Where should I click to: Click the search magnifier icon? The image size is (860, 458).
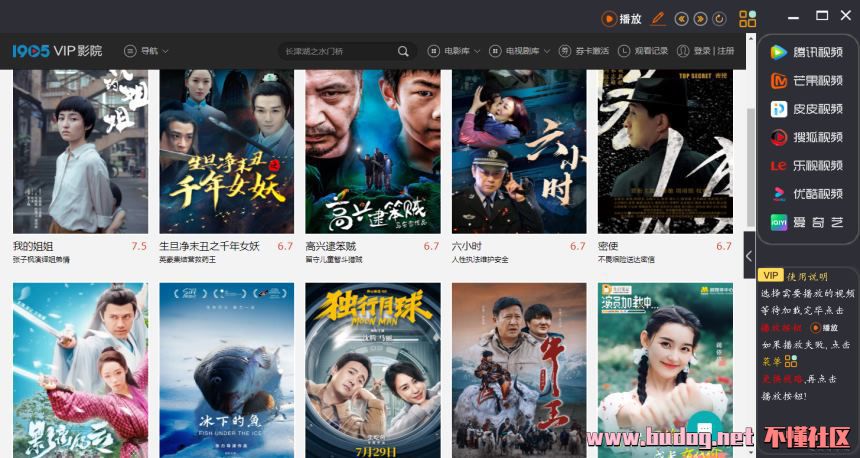(403, 51)
